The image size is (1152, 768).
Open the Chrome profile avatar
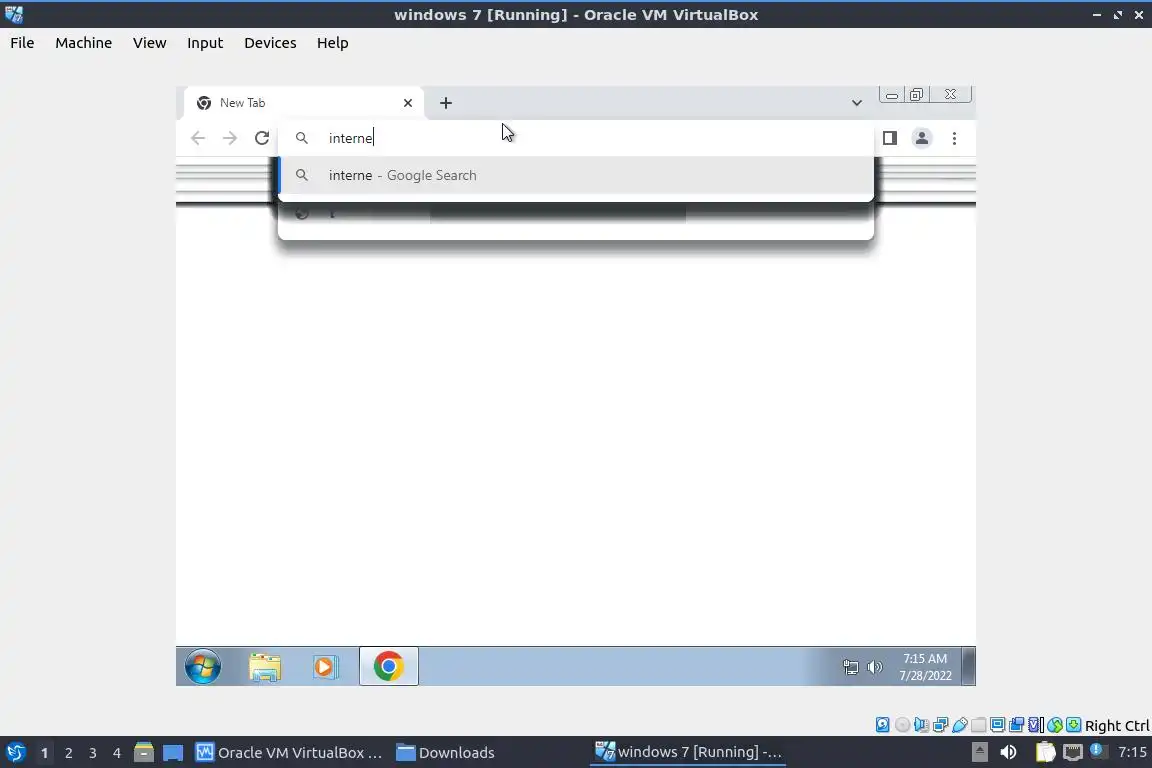(x=921, y=138)
